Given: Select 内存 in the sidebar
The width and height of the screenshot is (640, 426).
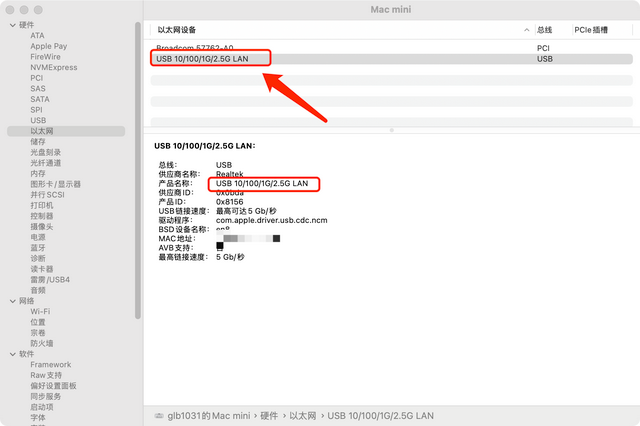Looking at the screenshot, I should (38, 173).
